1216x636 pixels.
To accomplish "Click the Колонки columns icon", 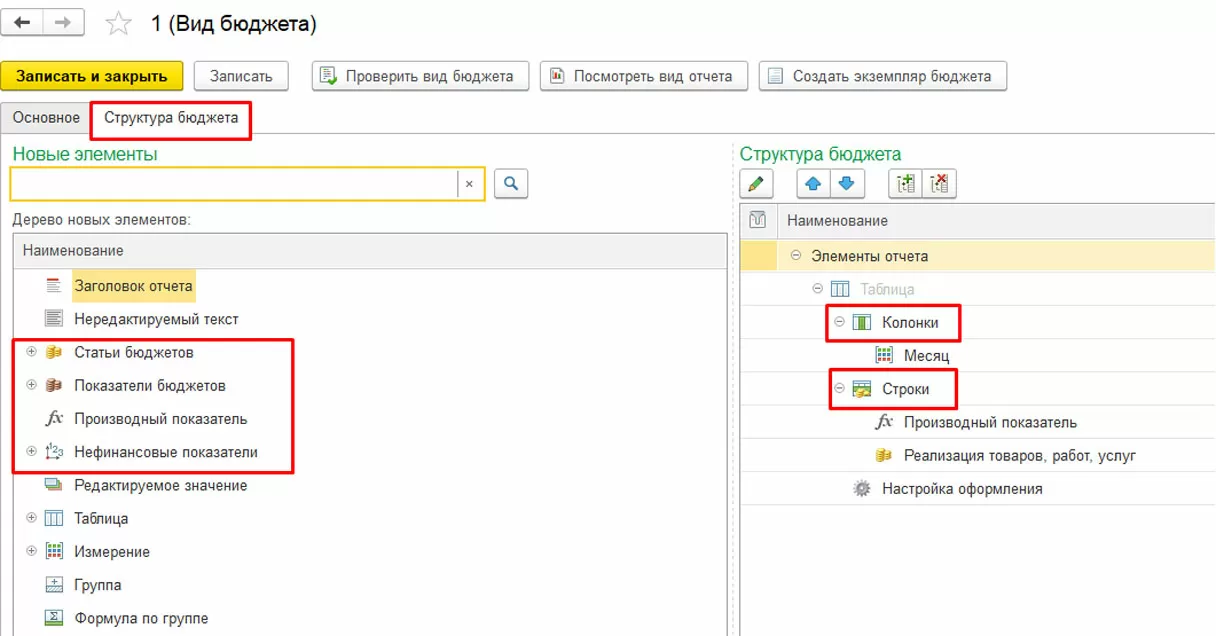I will 861,322.
